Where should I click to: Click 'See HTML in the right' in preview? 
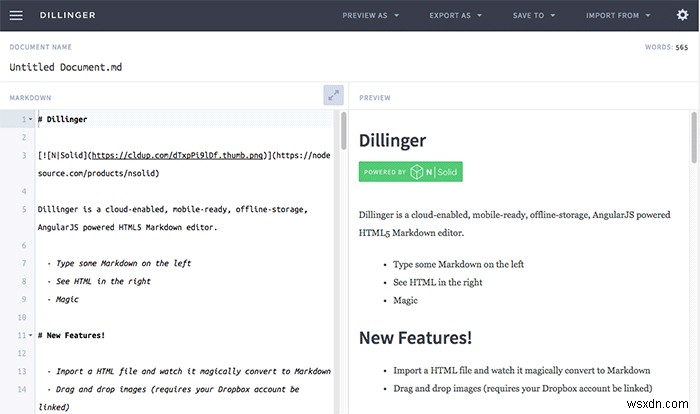[x=438, y=282]
